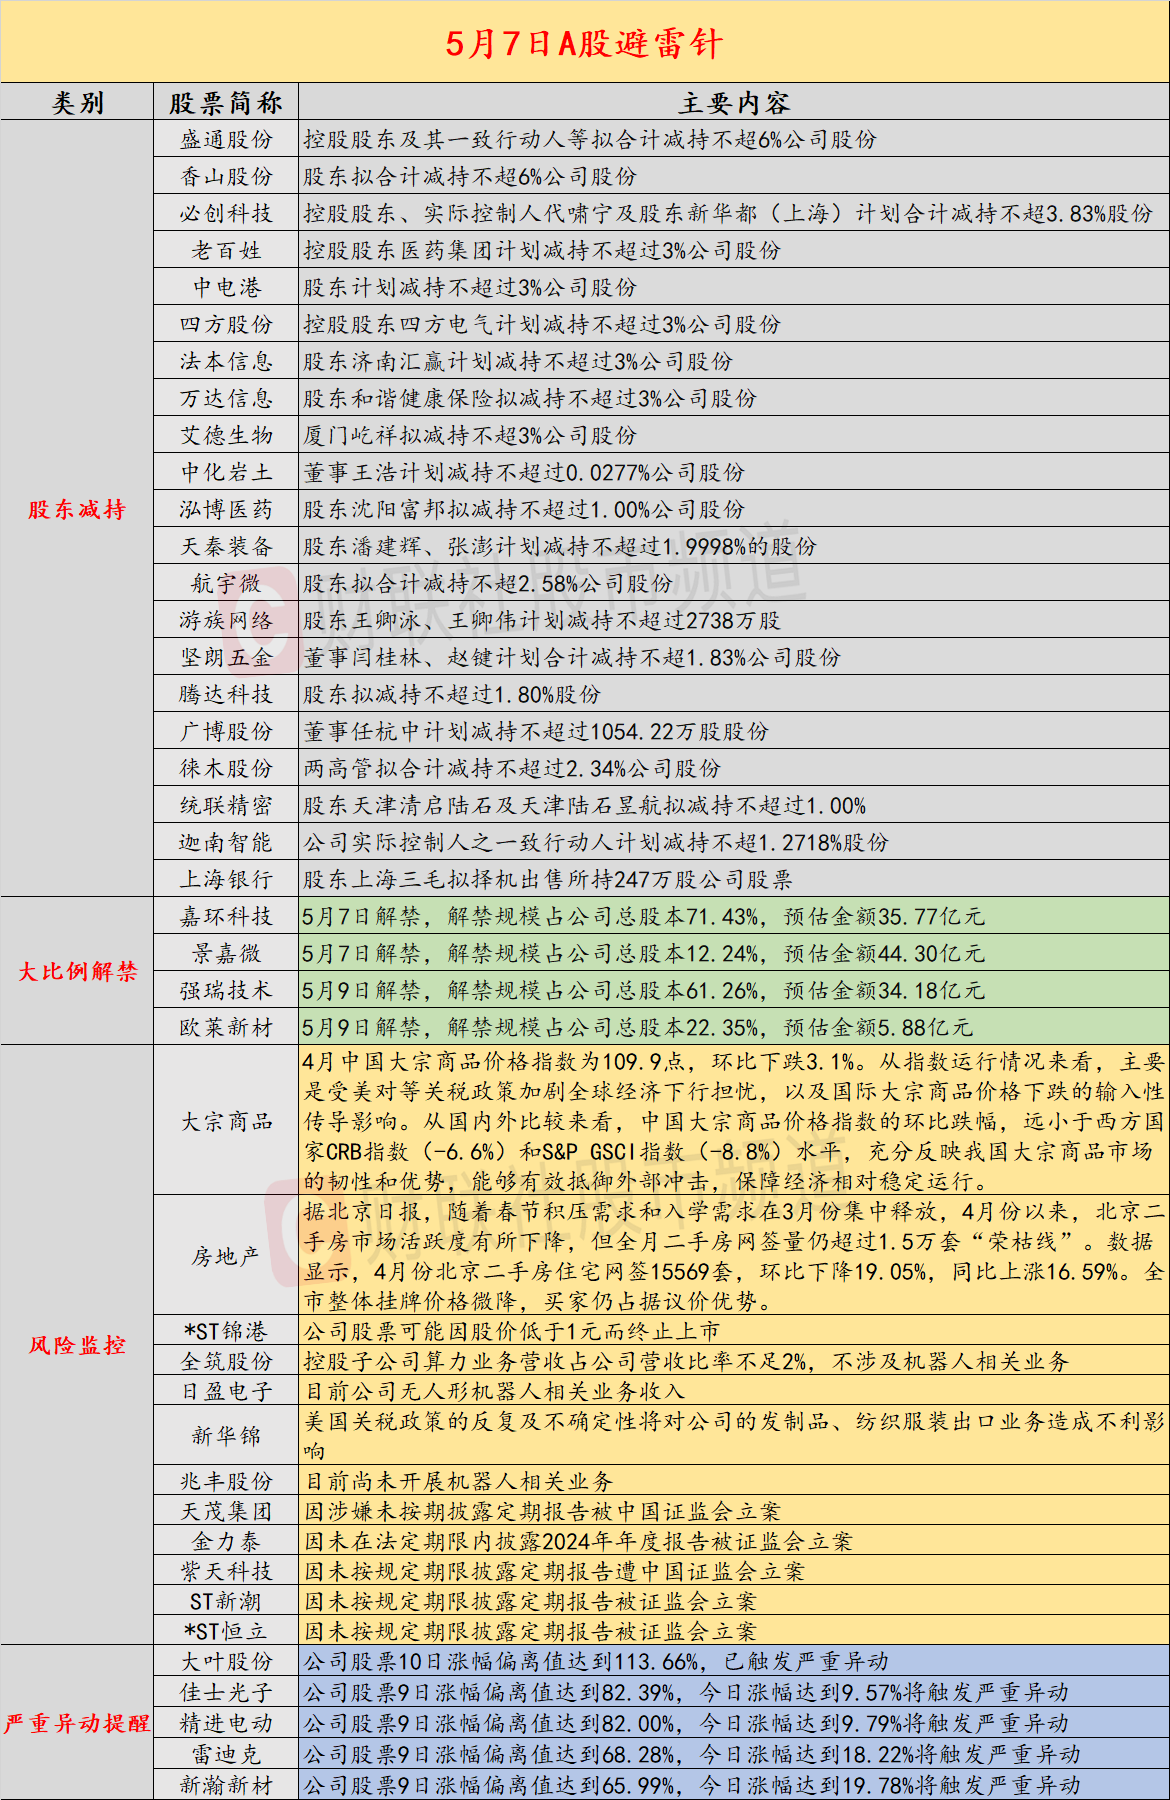1170x1800 pixels.
Task: Select stock name 香山股份
Action: pos(226,177)
